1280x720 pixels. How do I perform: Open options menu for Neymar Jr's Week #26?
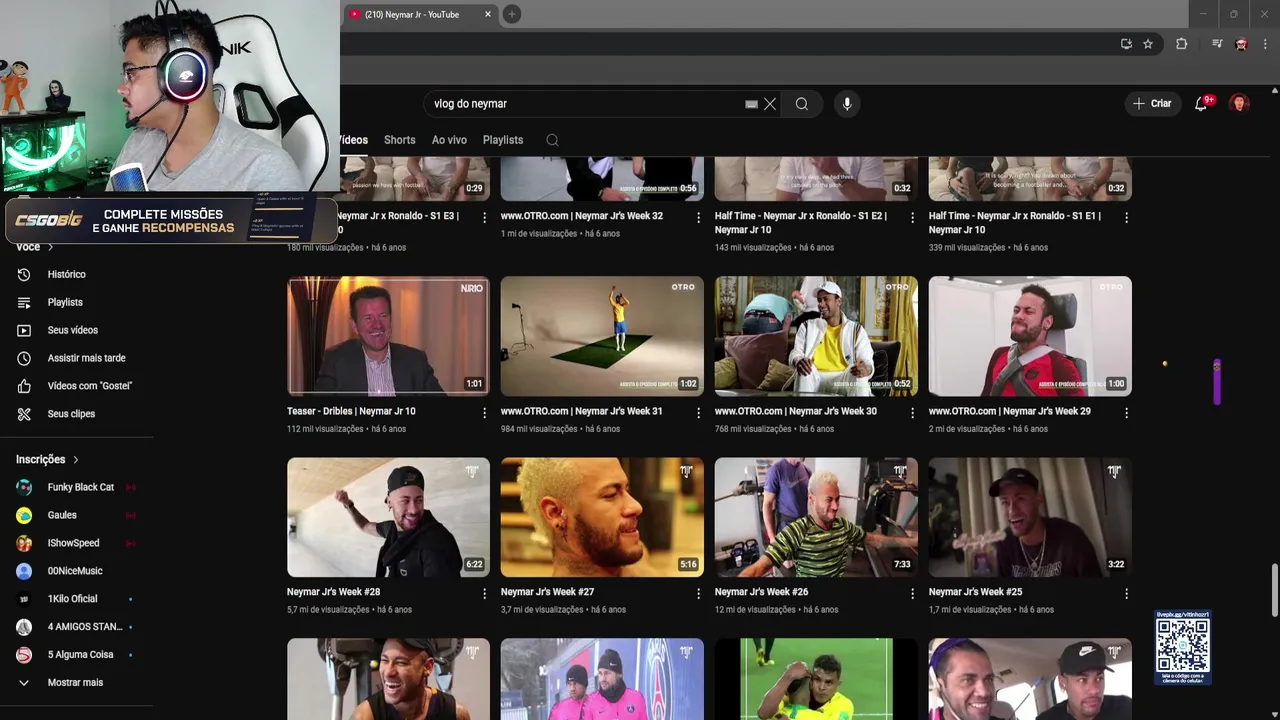point(912,593)
